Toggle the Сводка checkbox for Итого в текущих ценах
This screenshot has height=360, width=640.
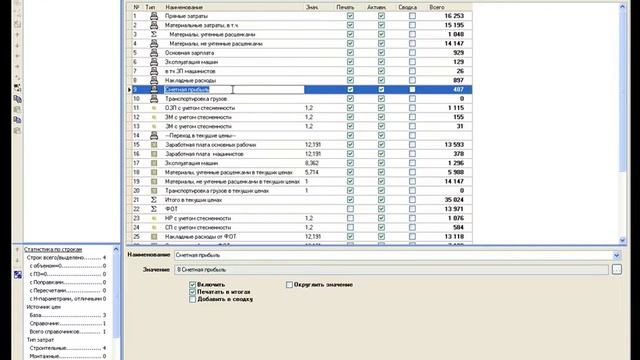[412, 200]
